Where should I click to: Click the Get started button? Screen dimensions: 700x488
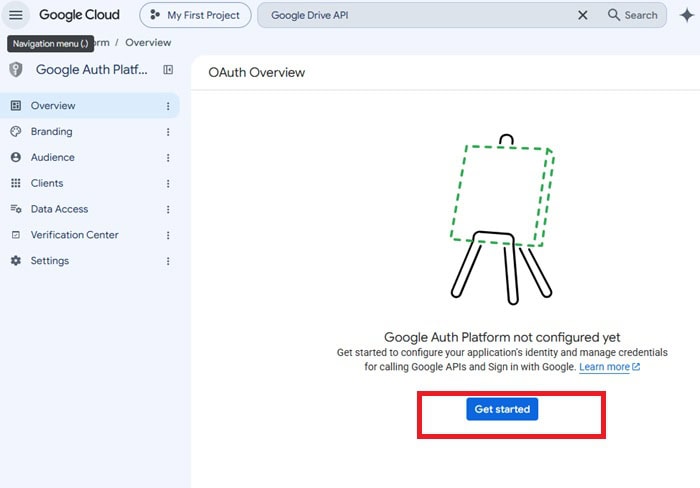pyautogui.click(x=502, y=409)
